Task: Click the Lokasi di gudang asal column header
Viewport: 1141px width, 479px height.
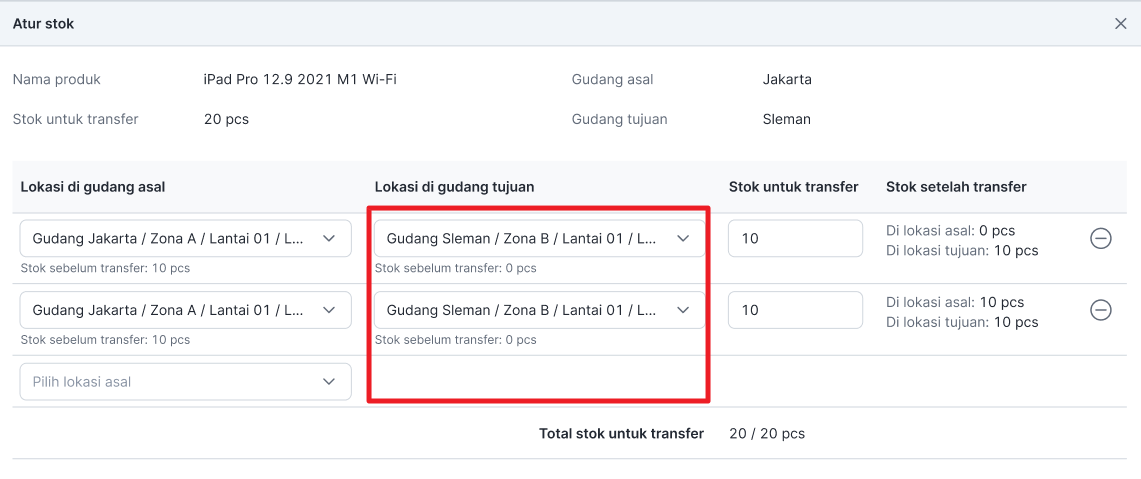Action: (x=93, y=187)
